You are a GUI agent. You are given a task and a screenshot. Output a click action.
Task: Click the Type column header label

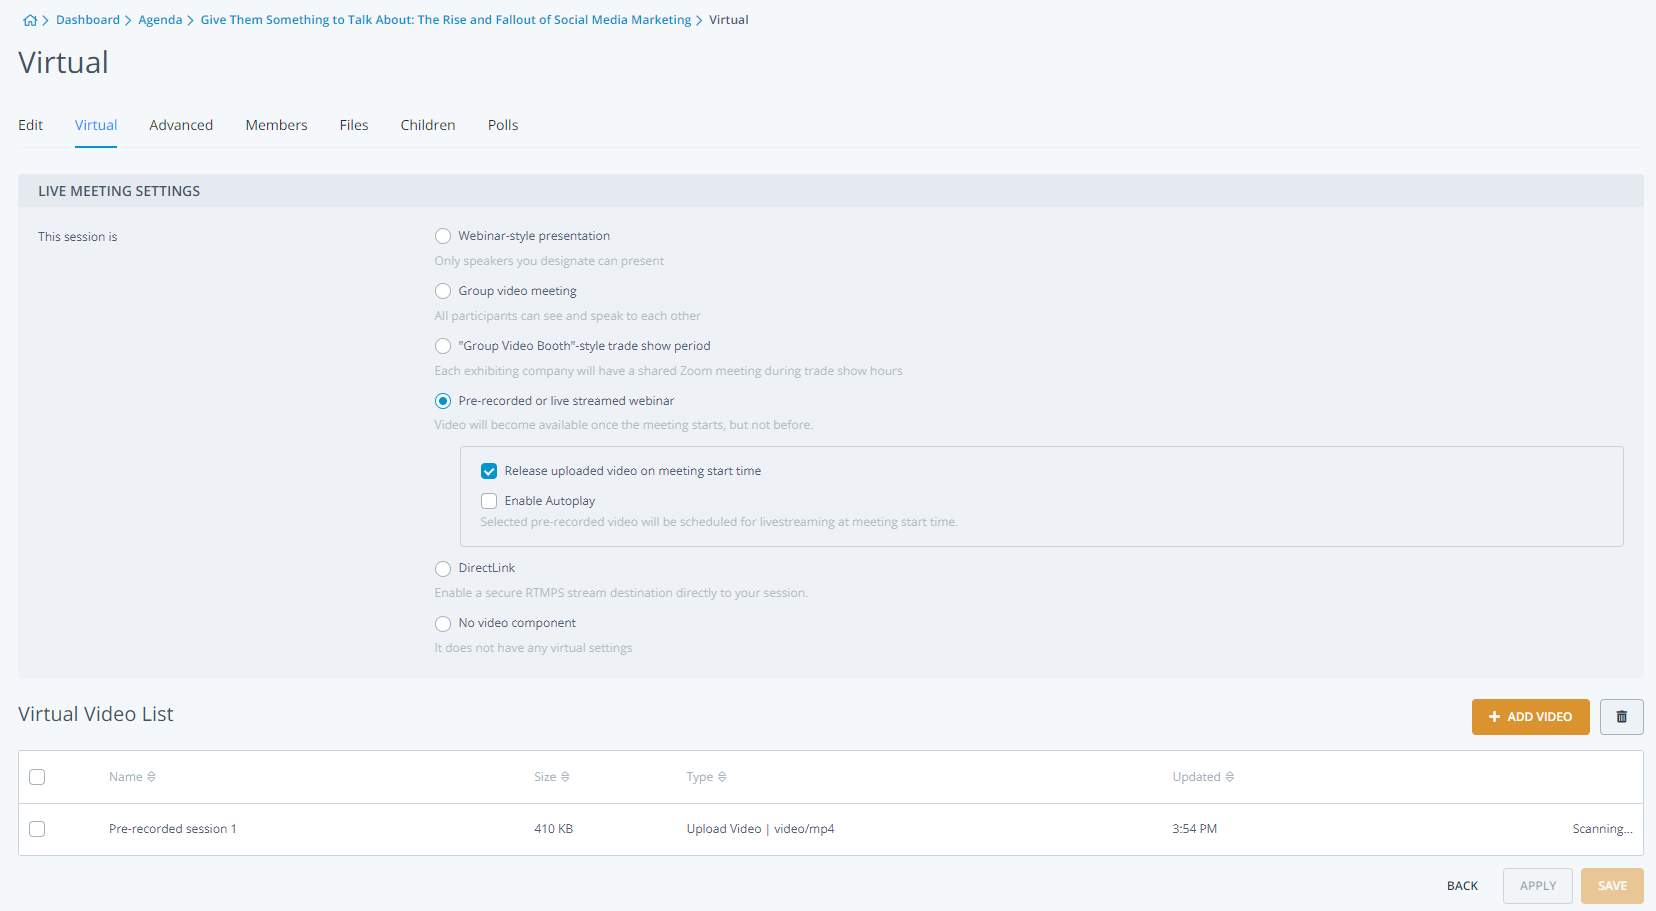pos(700,777)
